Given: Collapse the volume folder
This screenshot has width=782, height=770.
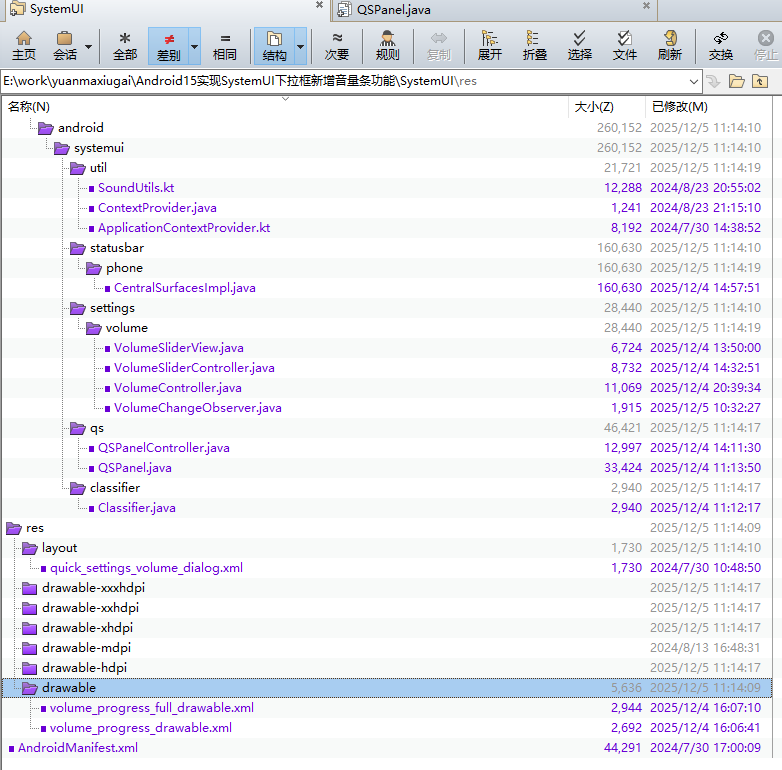Looking at the screenshot, I should click(93, 328).
